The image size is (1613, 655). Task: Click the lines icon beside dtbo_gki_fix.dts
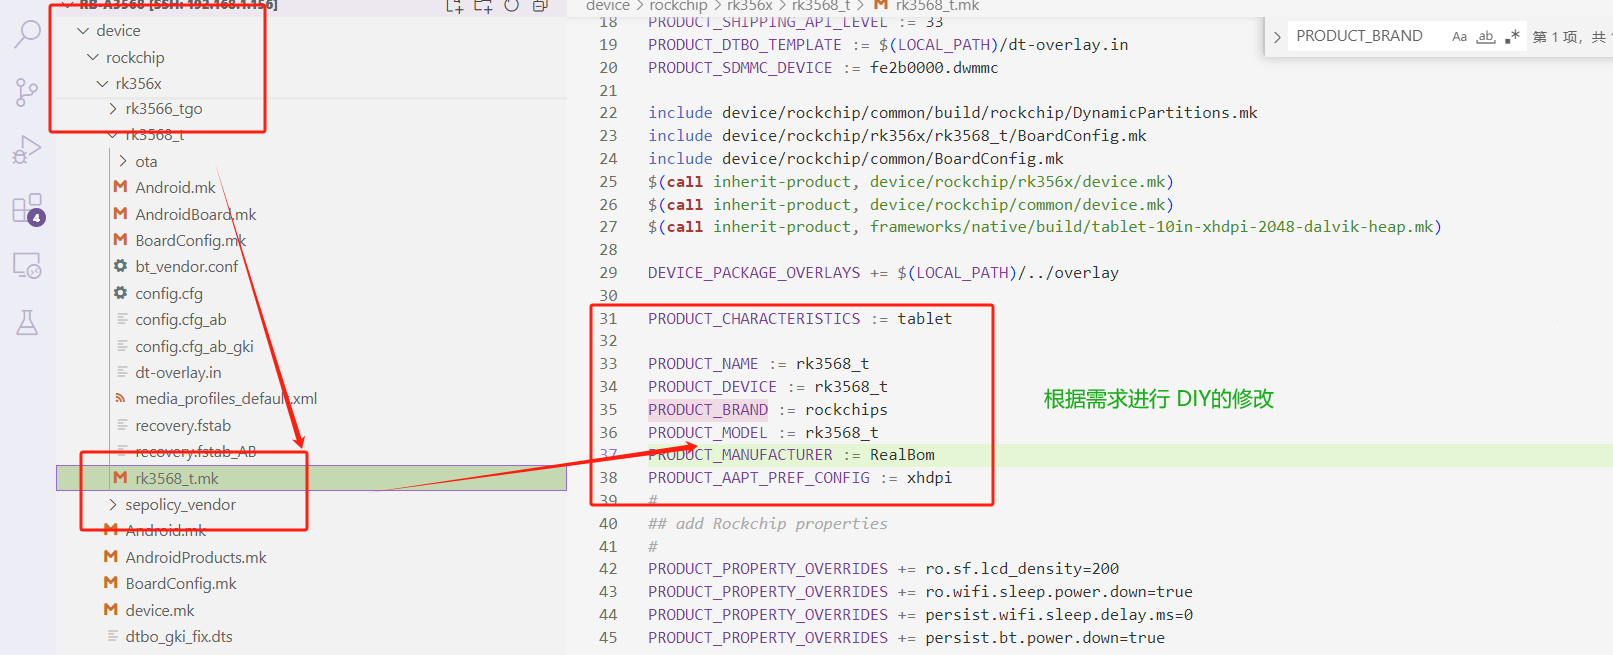click(x=112, y=636)
